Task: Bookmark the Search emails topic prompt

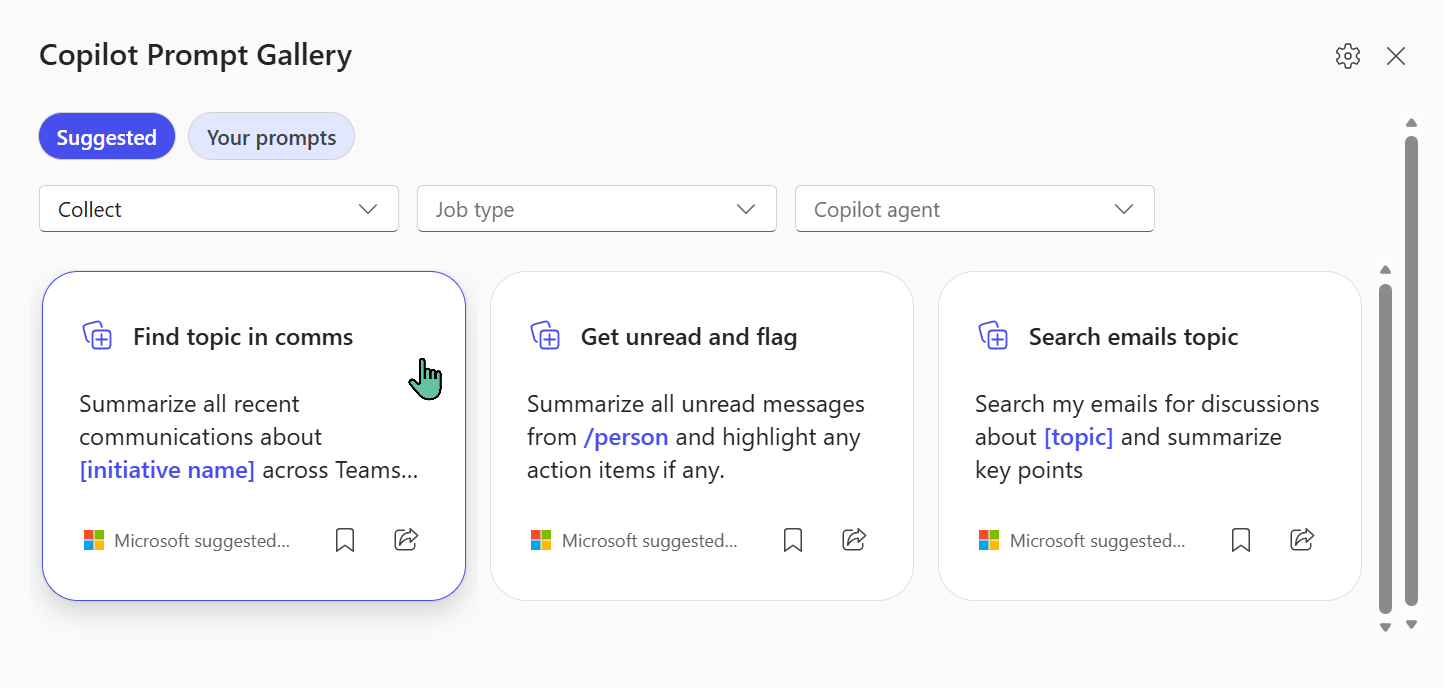Action: tap(1241, 540)
